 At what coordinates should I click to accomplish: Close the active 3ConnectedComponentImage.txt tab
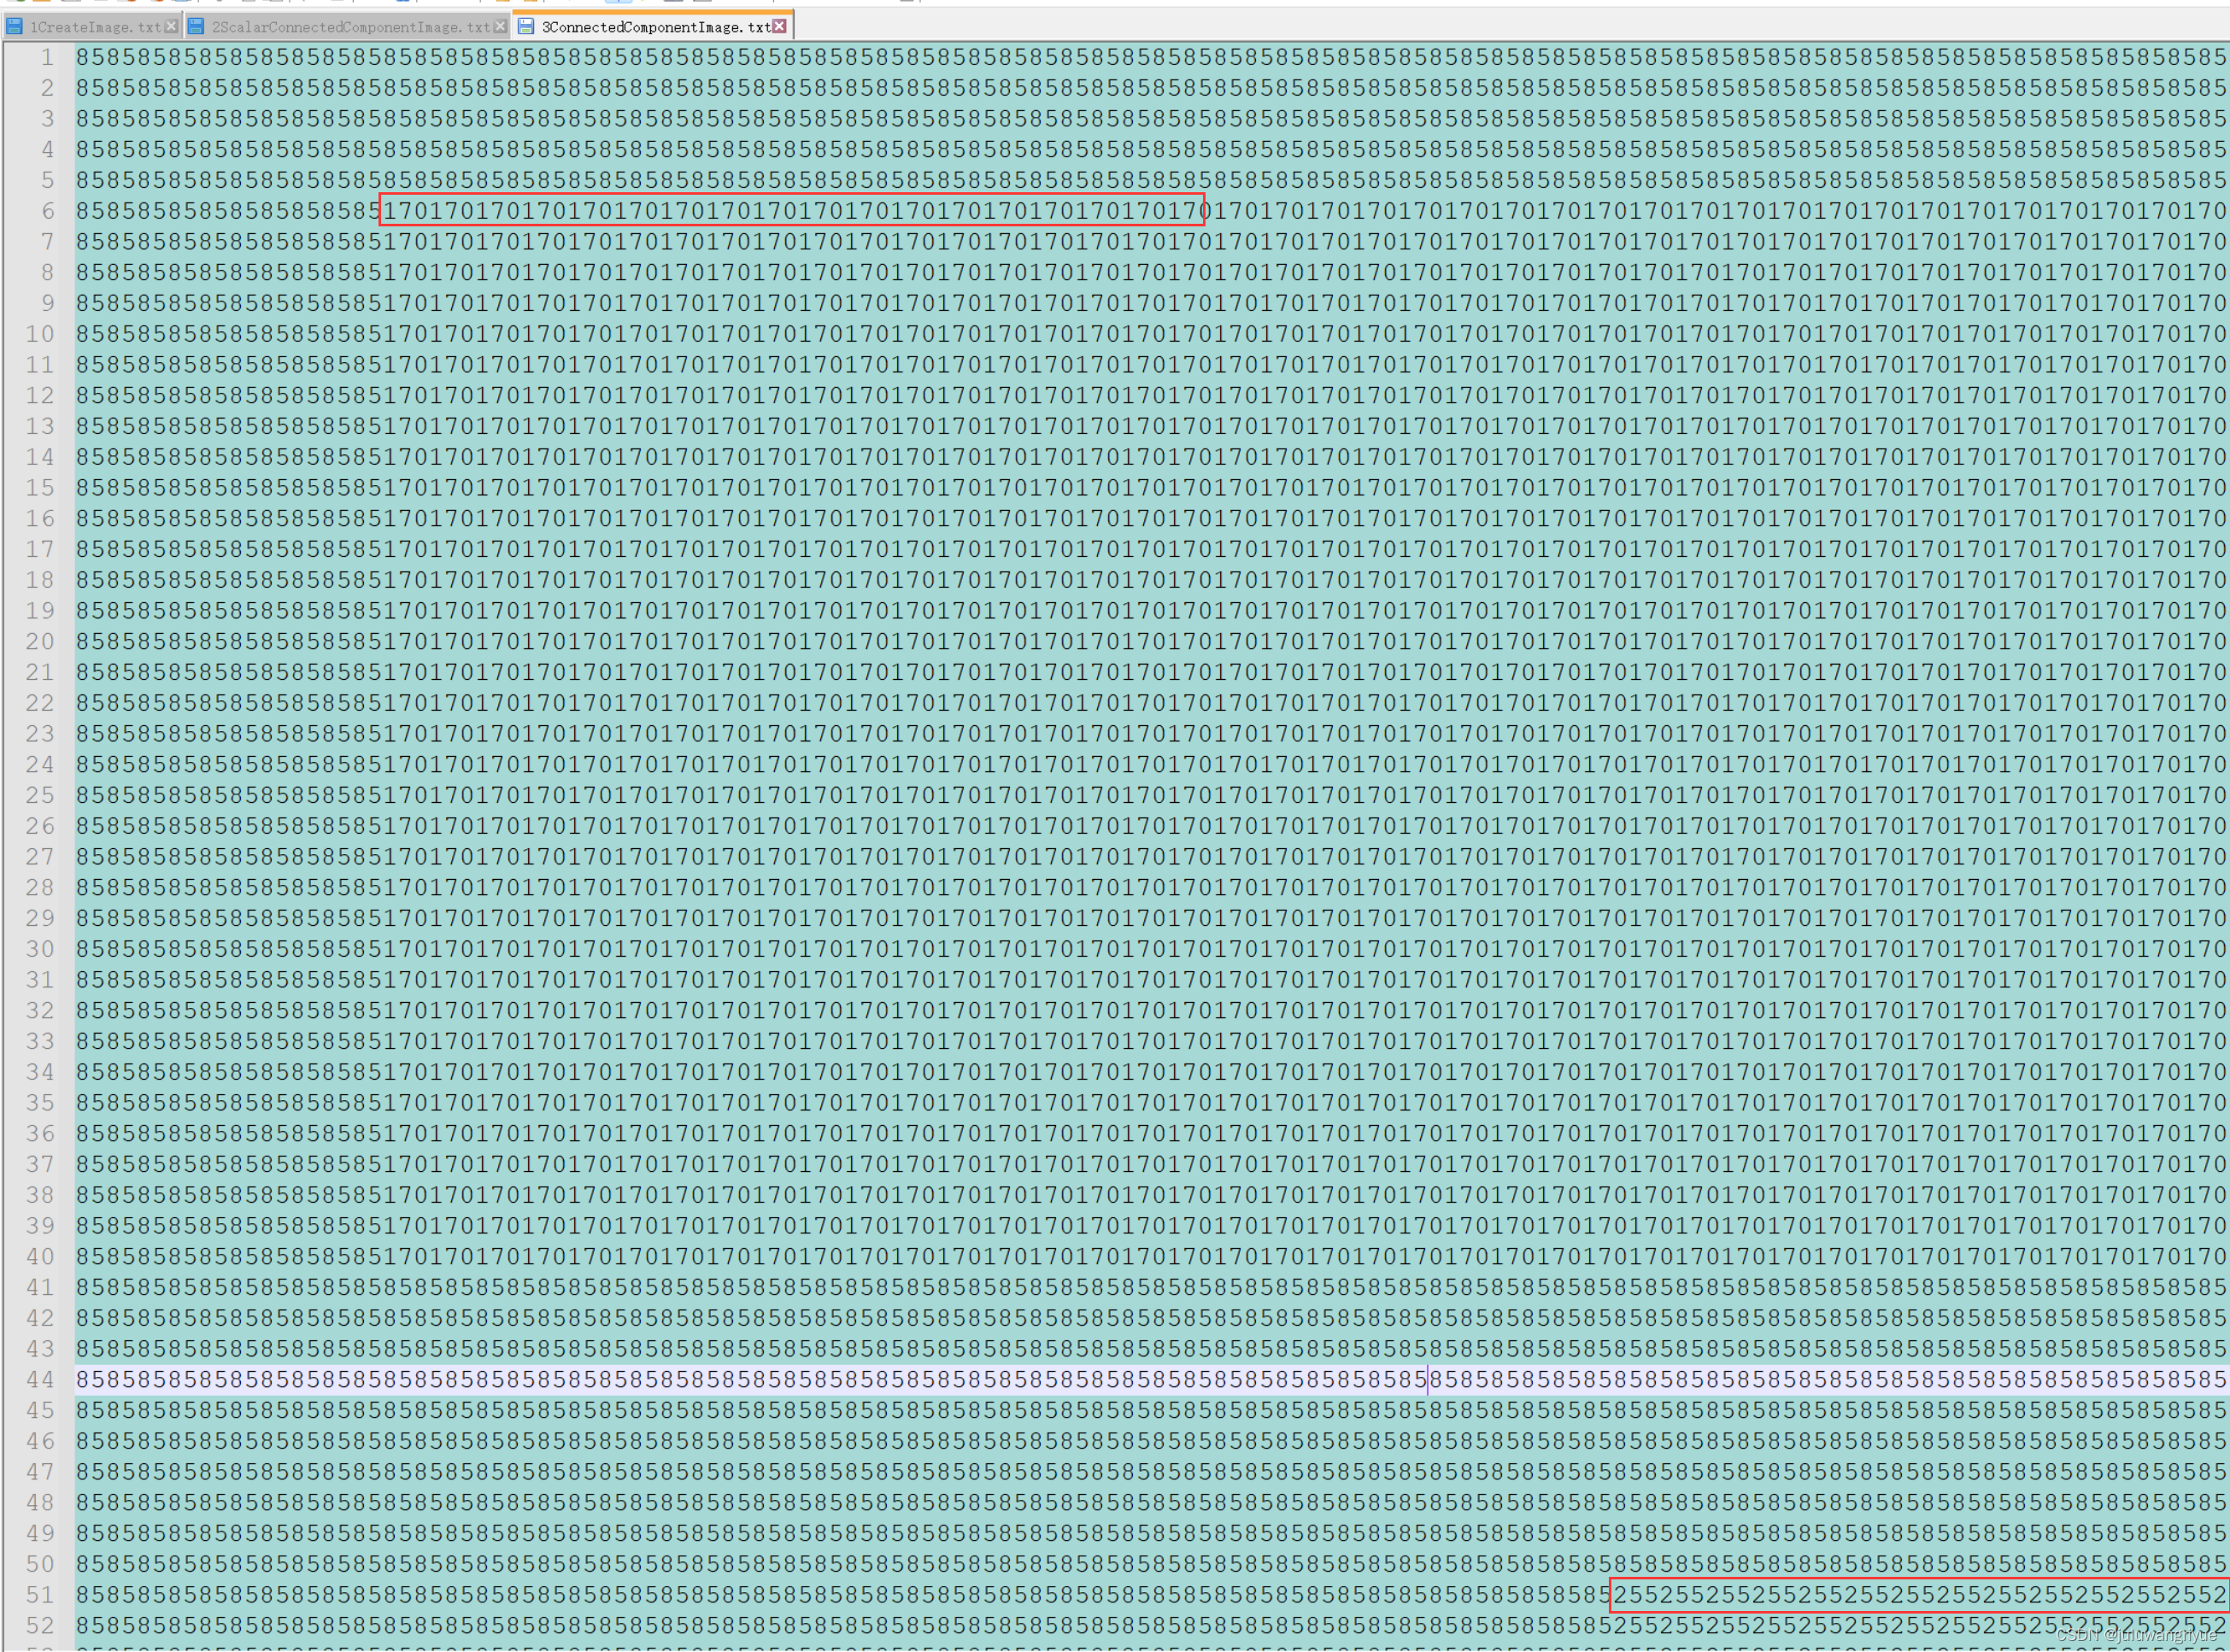780,26
